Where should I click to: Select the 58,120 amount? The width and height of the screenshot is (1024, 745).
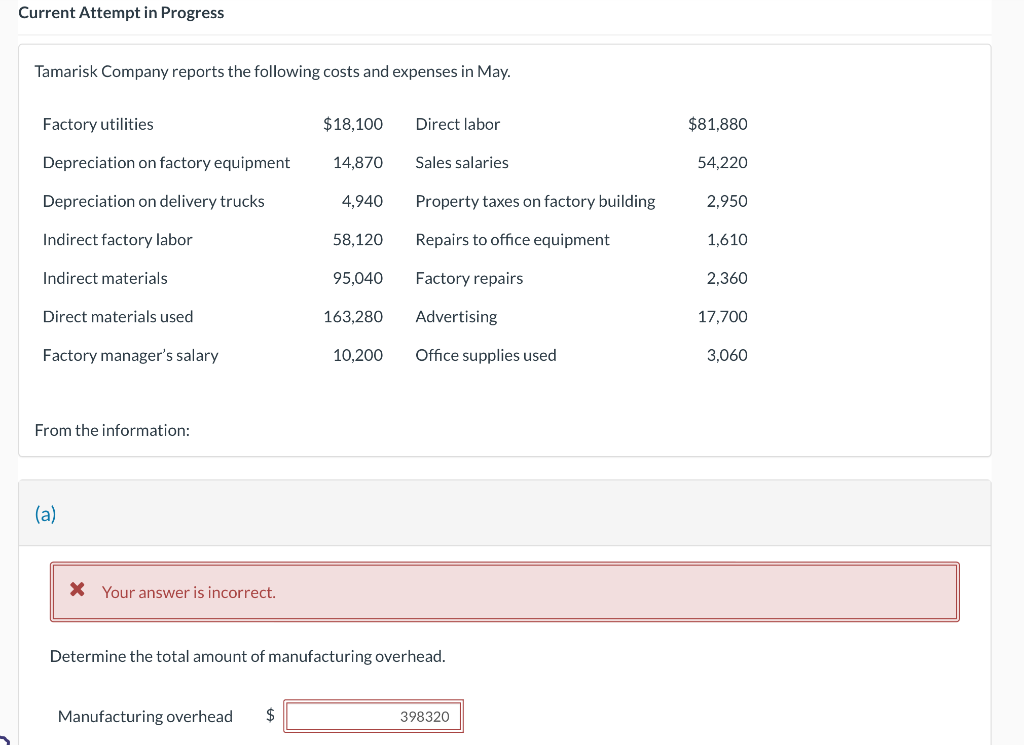click(358, 240)
